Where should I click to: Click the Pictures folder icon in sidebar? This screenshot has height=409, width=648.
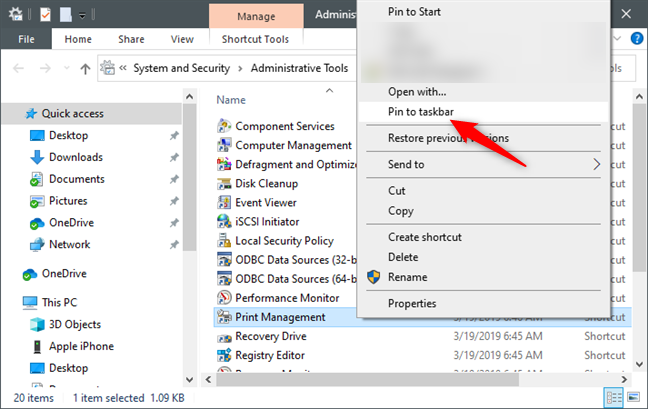pyautogui.click(x=37, y=201)
